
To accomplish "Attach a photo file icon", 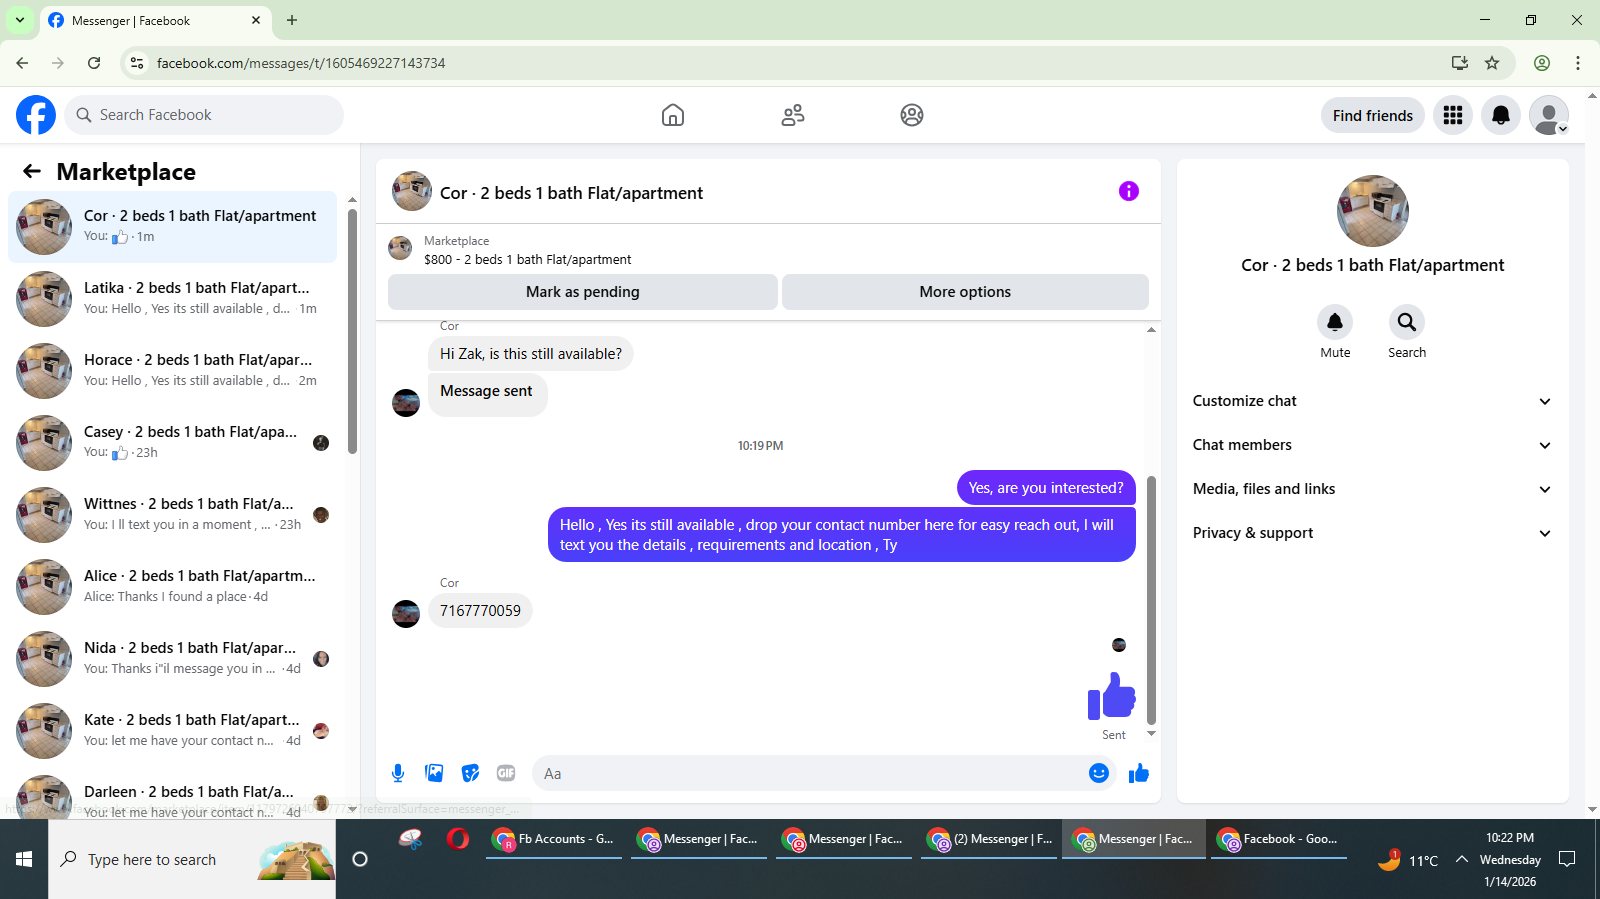I will [x=434, y=773].
